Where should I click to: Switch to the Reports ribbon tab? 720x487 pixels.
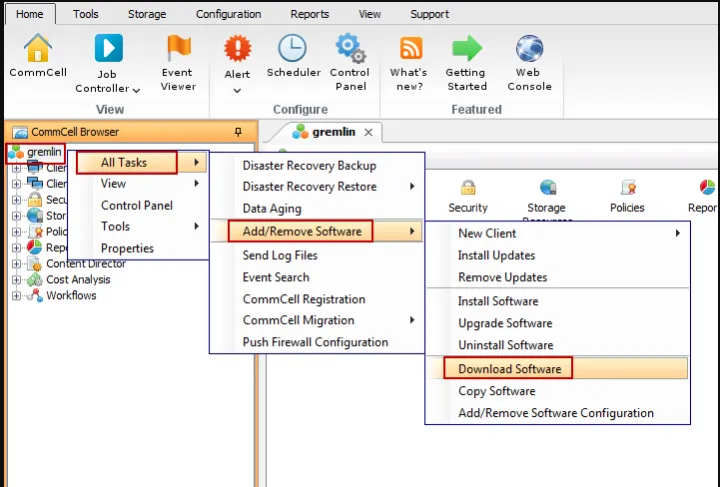[x=309, y=14]
